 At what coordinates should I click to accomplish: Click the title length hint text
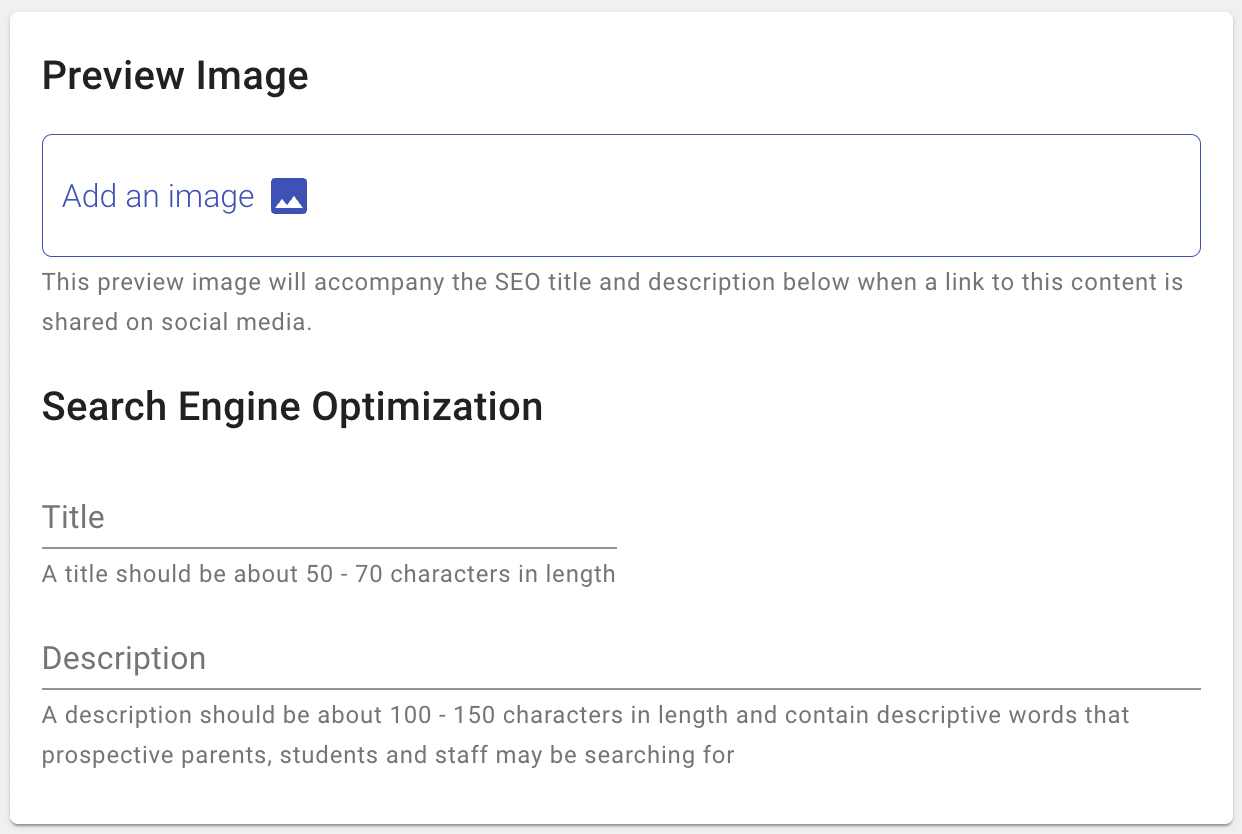(328, 574)
